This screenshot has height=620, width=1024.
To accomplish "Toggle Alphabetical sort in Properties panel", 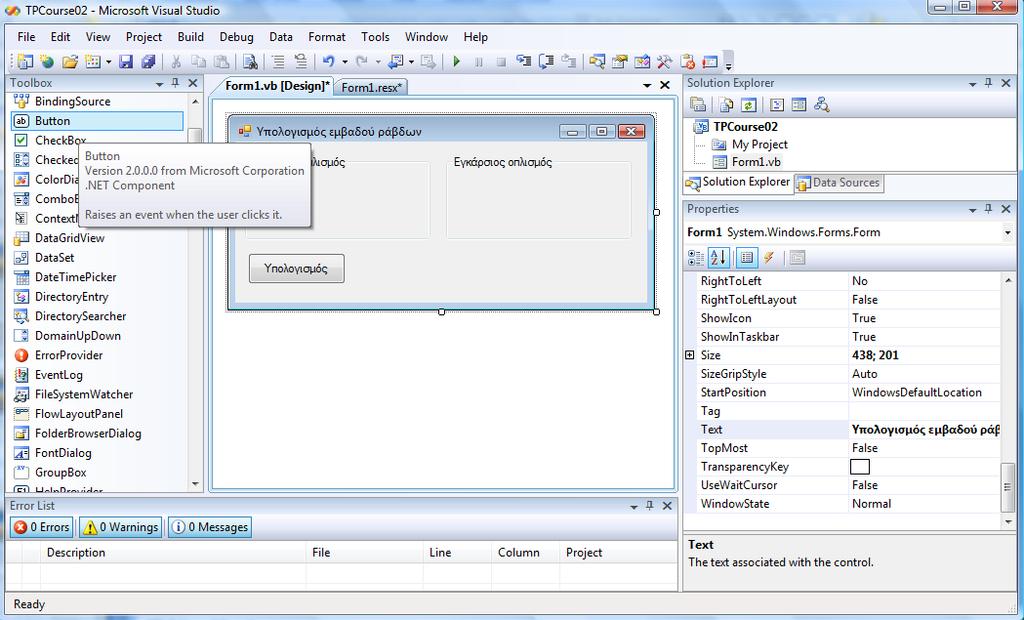I will [718, 258].
